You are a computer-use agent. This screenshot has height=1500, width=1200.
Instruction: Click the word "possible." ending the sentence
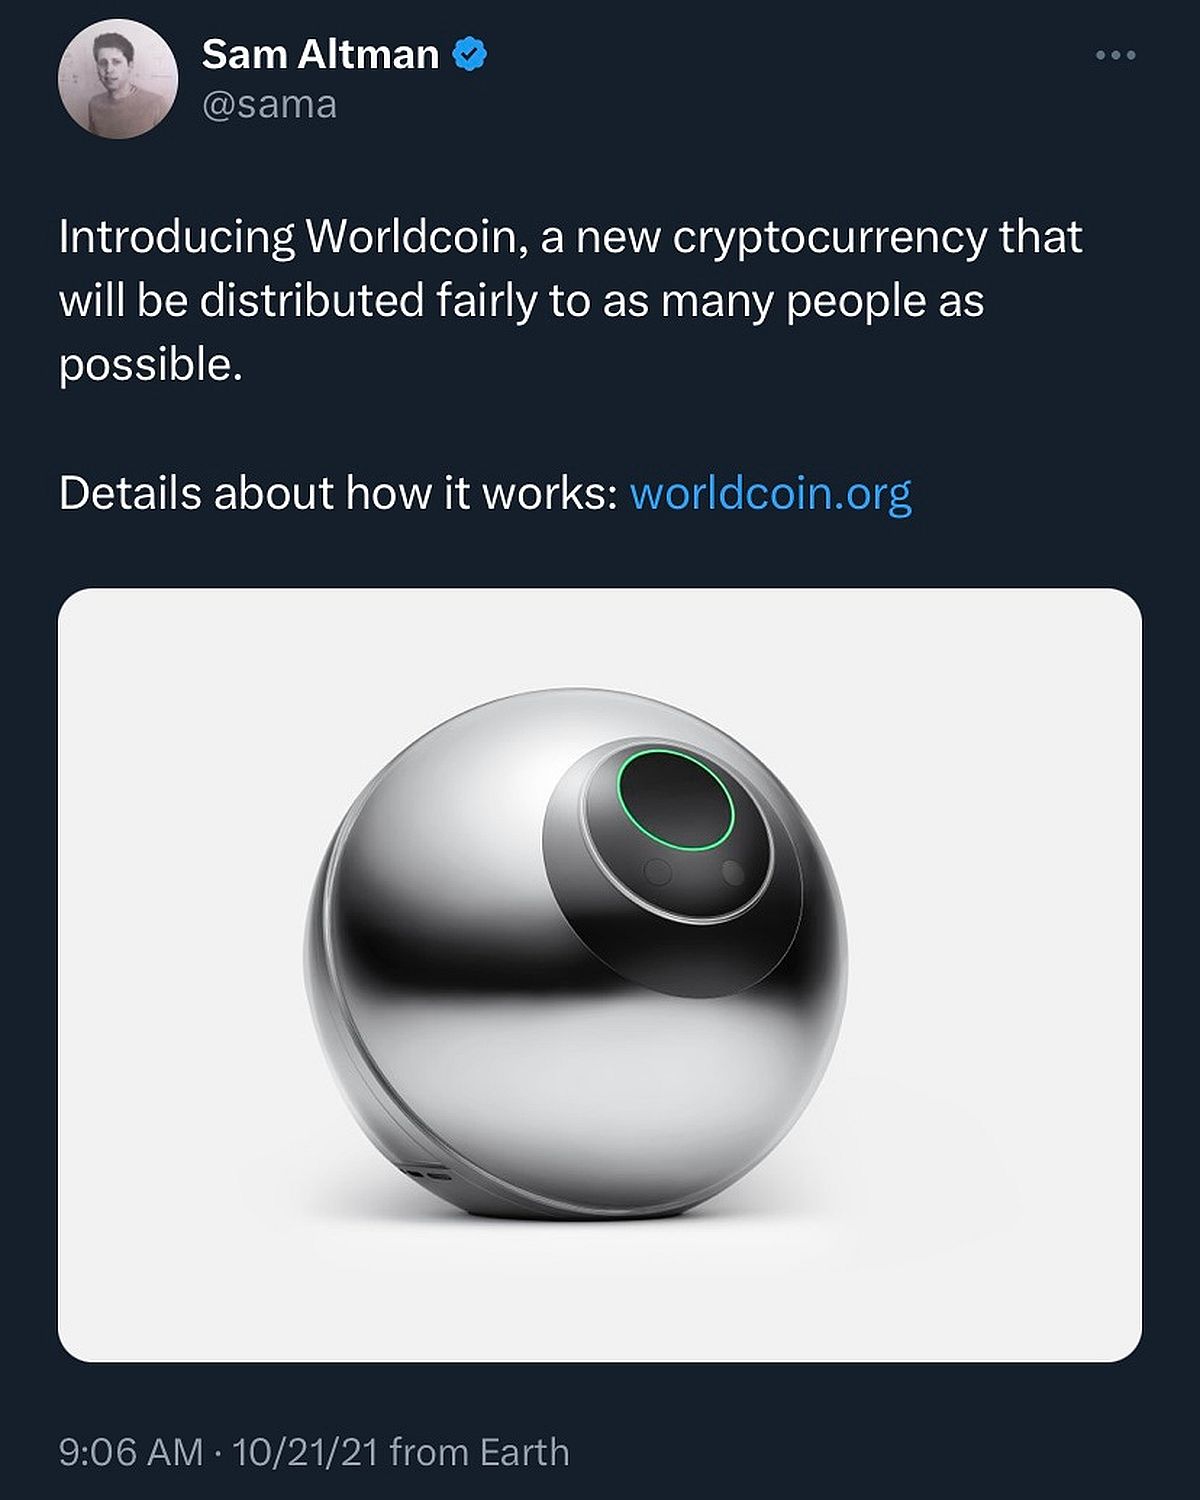click(x=151, y=367)
